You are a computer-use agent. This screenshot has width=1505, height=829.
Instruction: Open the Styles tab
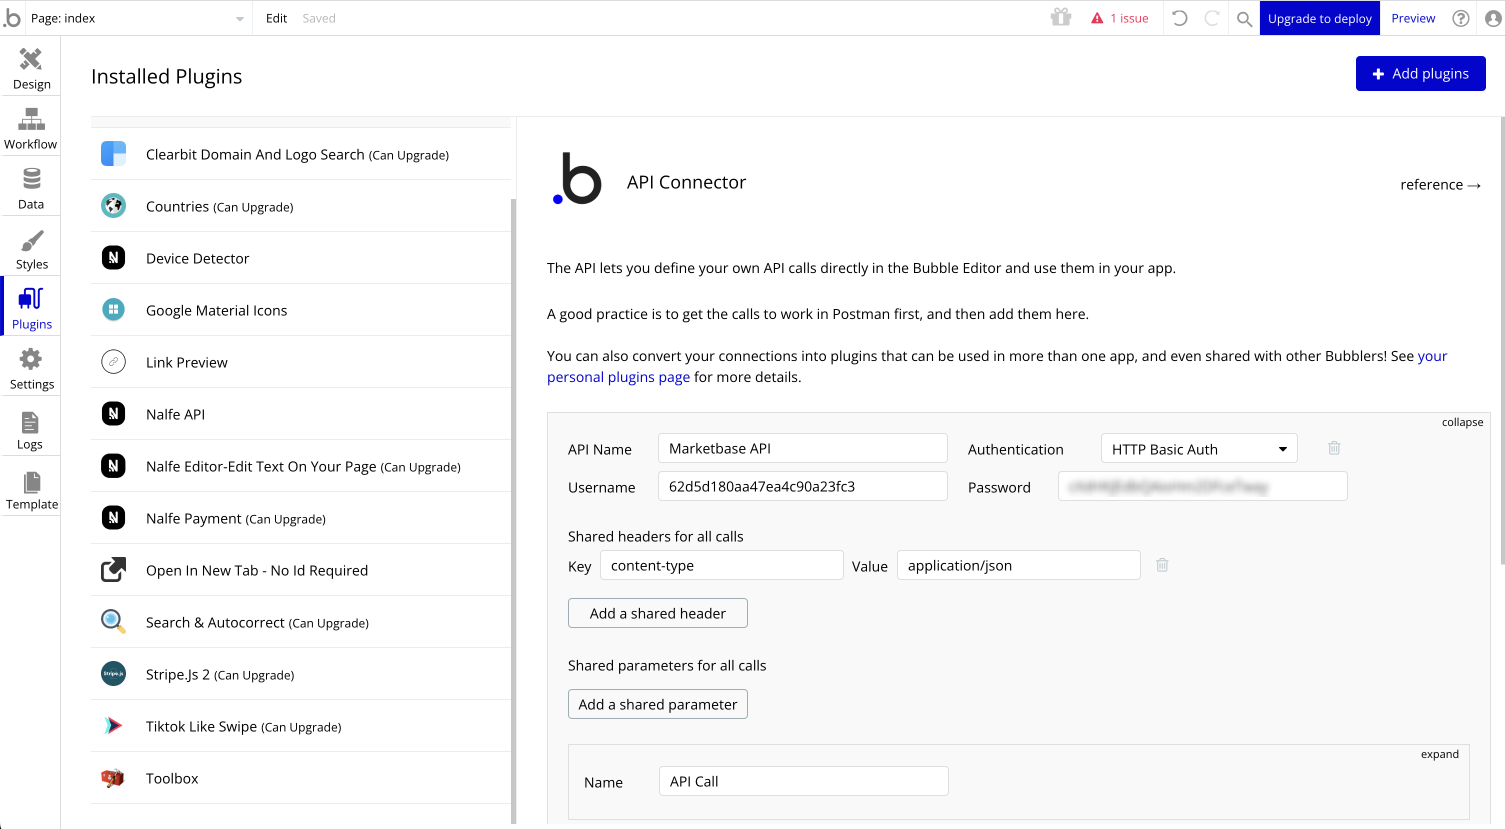point(31,248)
